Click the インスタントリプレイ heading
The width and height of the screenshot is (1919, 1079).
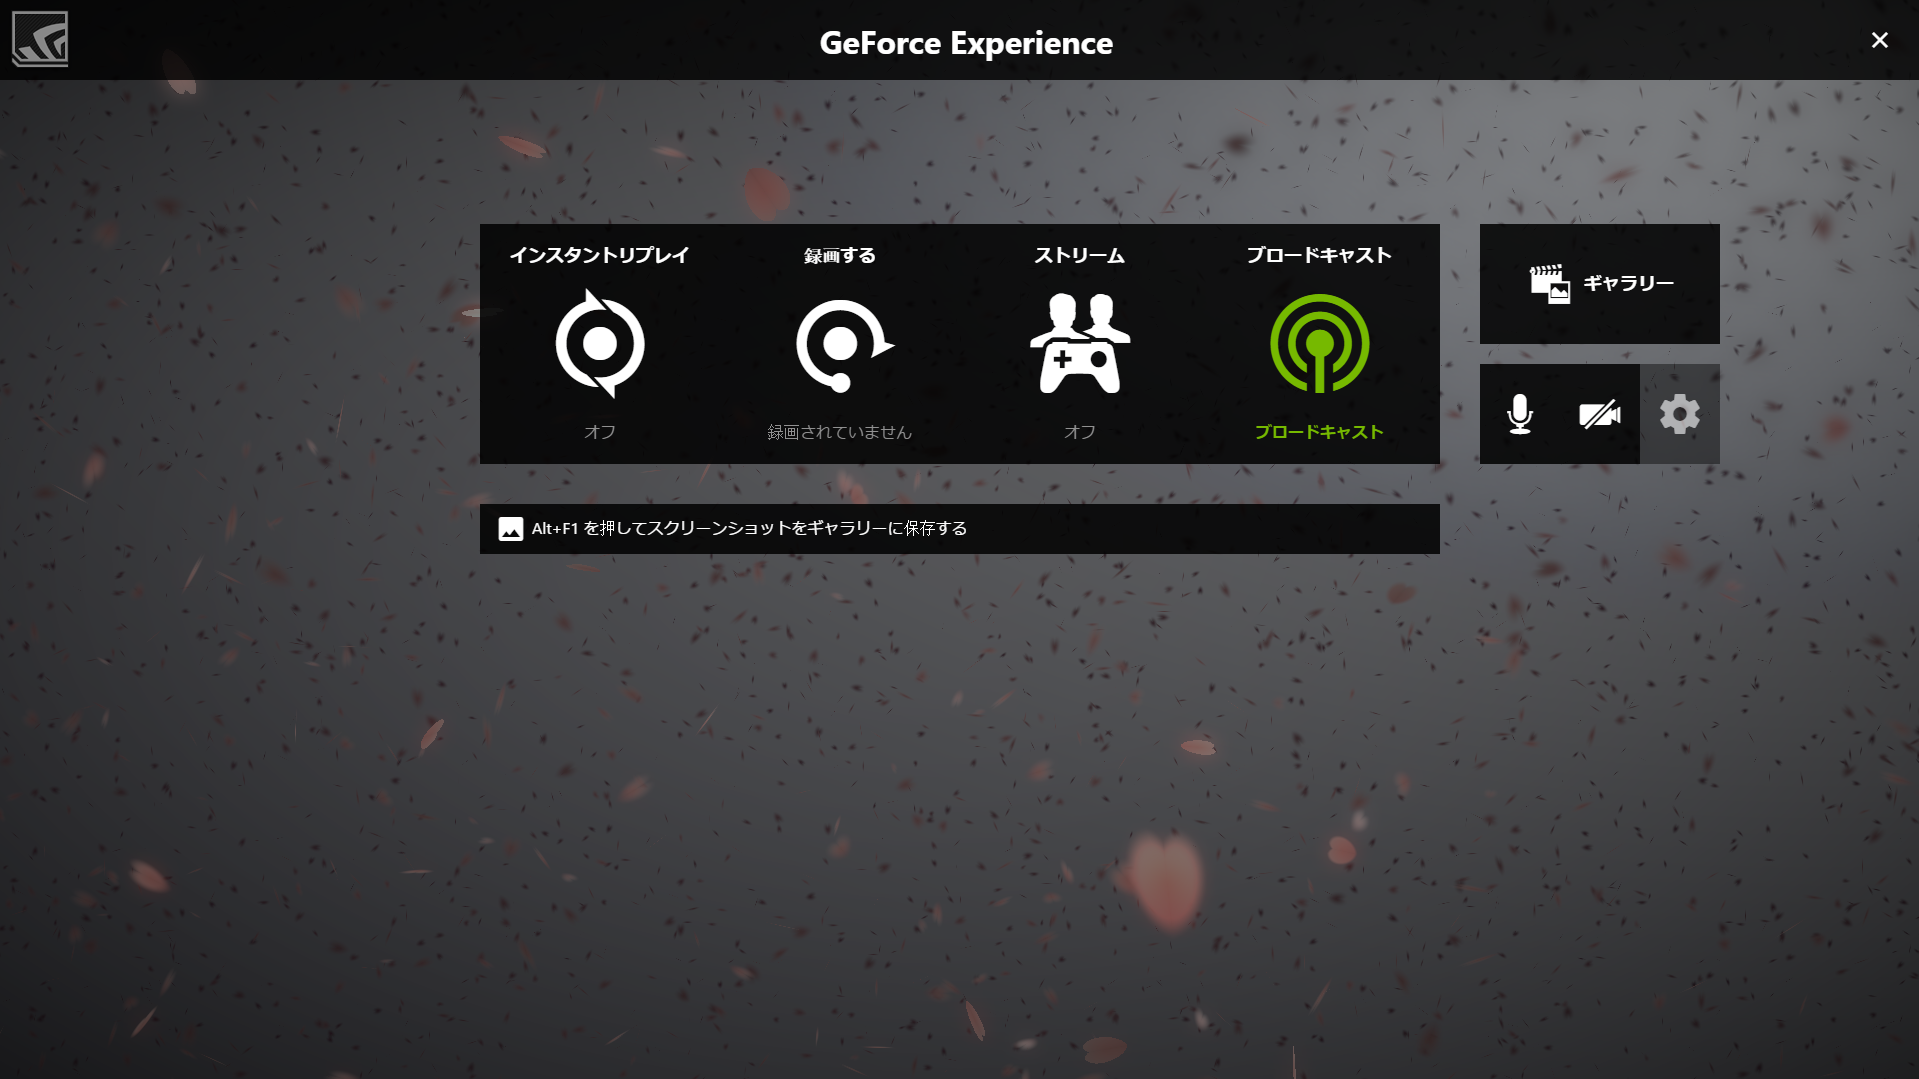point(600,255)
